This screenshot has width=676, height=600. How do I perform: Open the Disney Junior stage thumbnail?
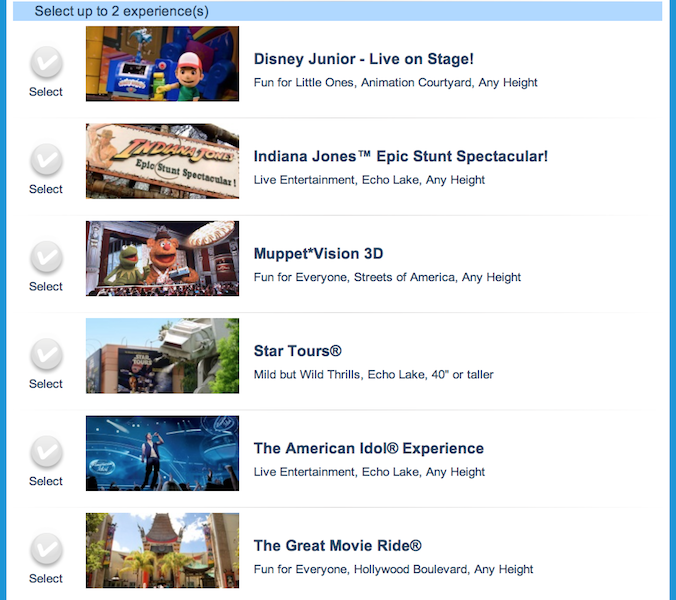pyautogui.click(x=162, y=64)
